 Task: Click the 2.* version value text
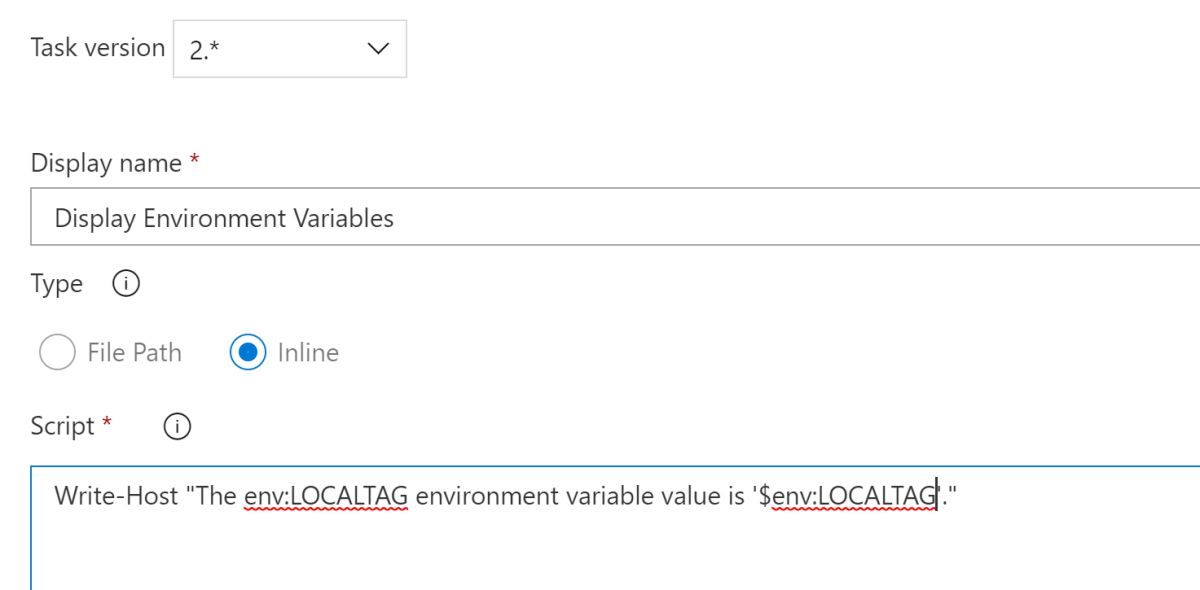(204, 49)
